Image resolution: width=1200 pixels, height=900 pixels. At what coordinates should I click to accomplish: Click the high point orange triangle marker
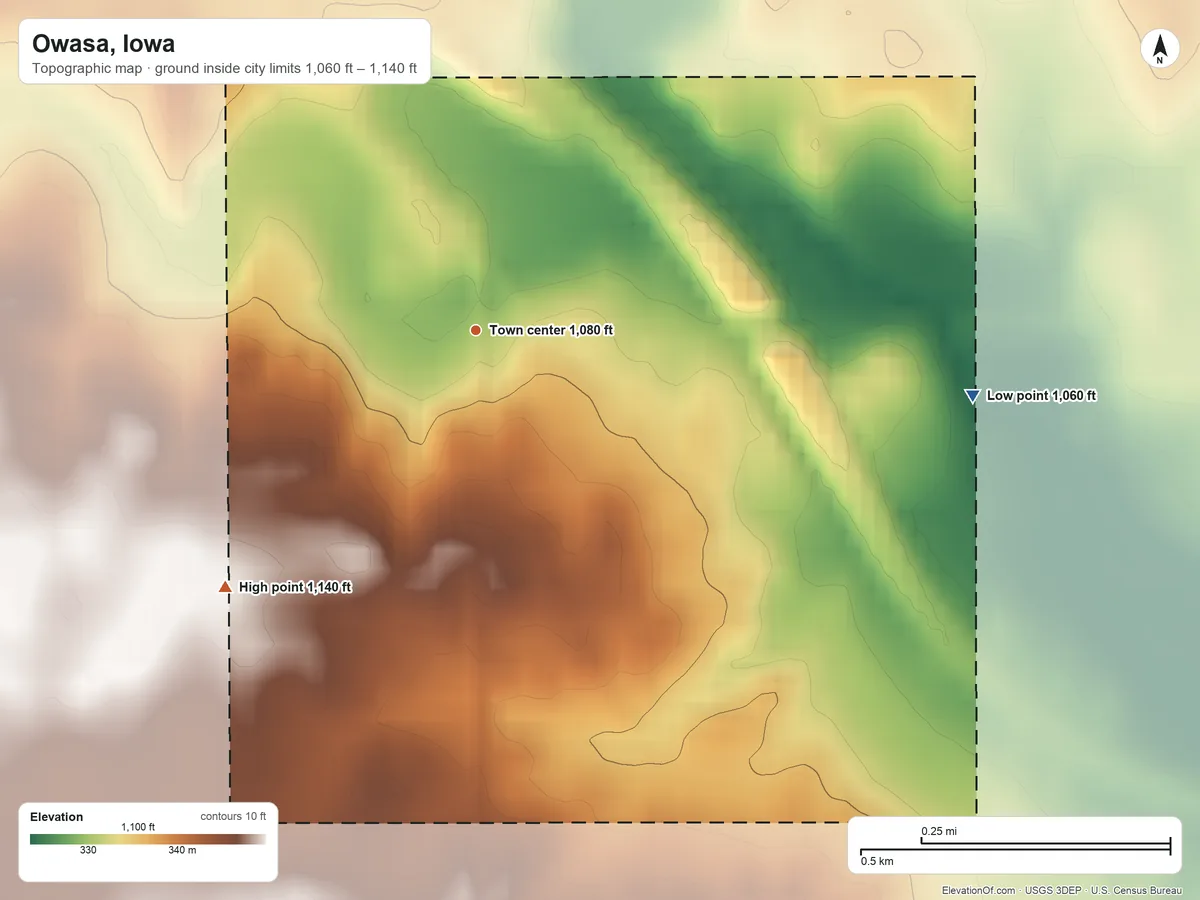(x=225, y=587)
